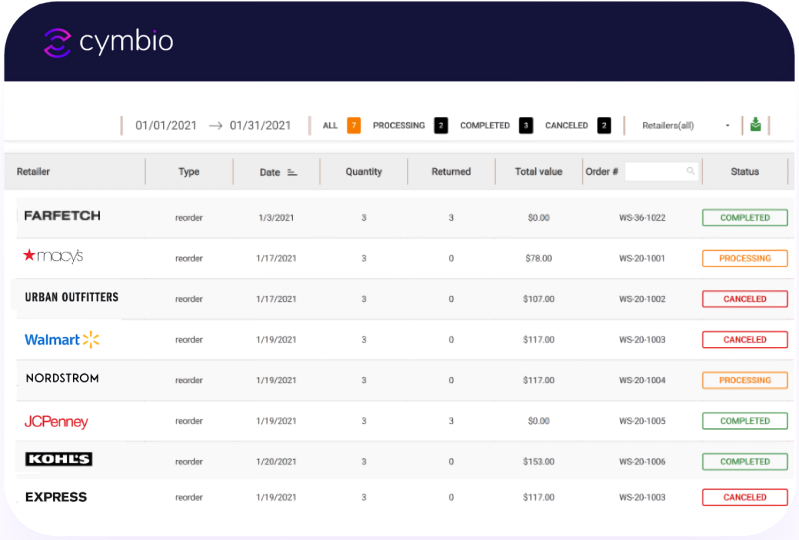Click CANCELED status badge for Urban Outfitters
Viewport: 799px width, 540px height.
pyautogui.click(x=745, y=299)
